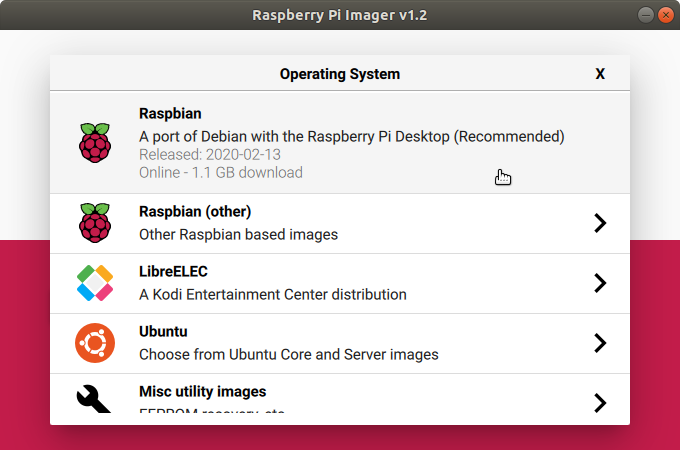
Task: Select the Raspbian title in the list
Action: coord(170,114)
